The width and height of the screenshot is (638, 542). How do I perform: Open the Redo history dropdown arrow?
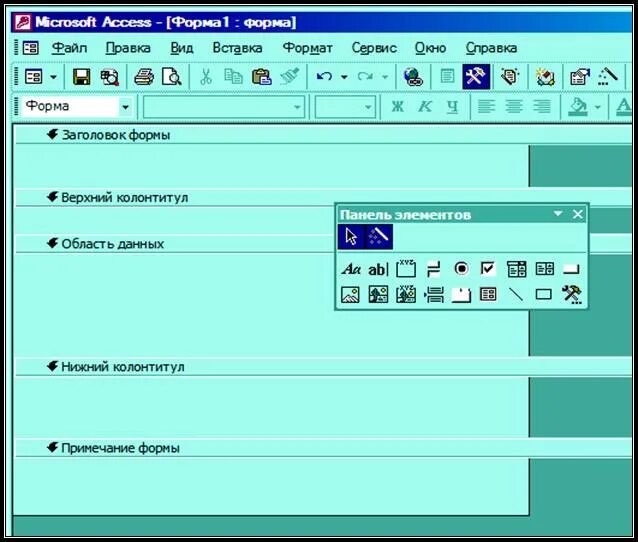point(385,76)
